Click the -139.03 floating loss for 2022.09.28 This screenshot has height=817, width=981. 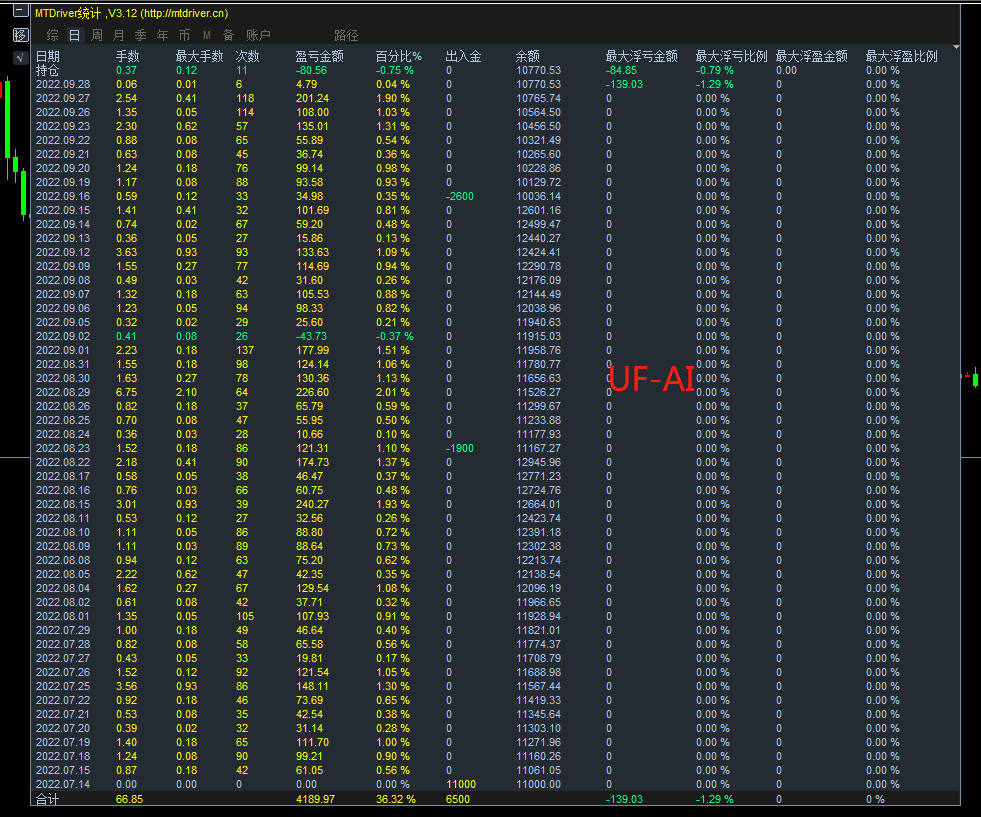[624, 84]
